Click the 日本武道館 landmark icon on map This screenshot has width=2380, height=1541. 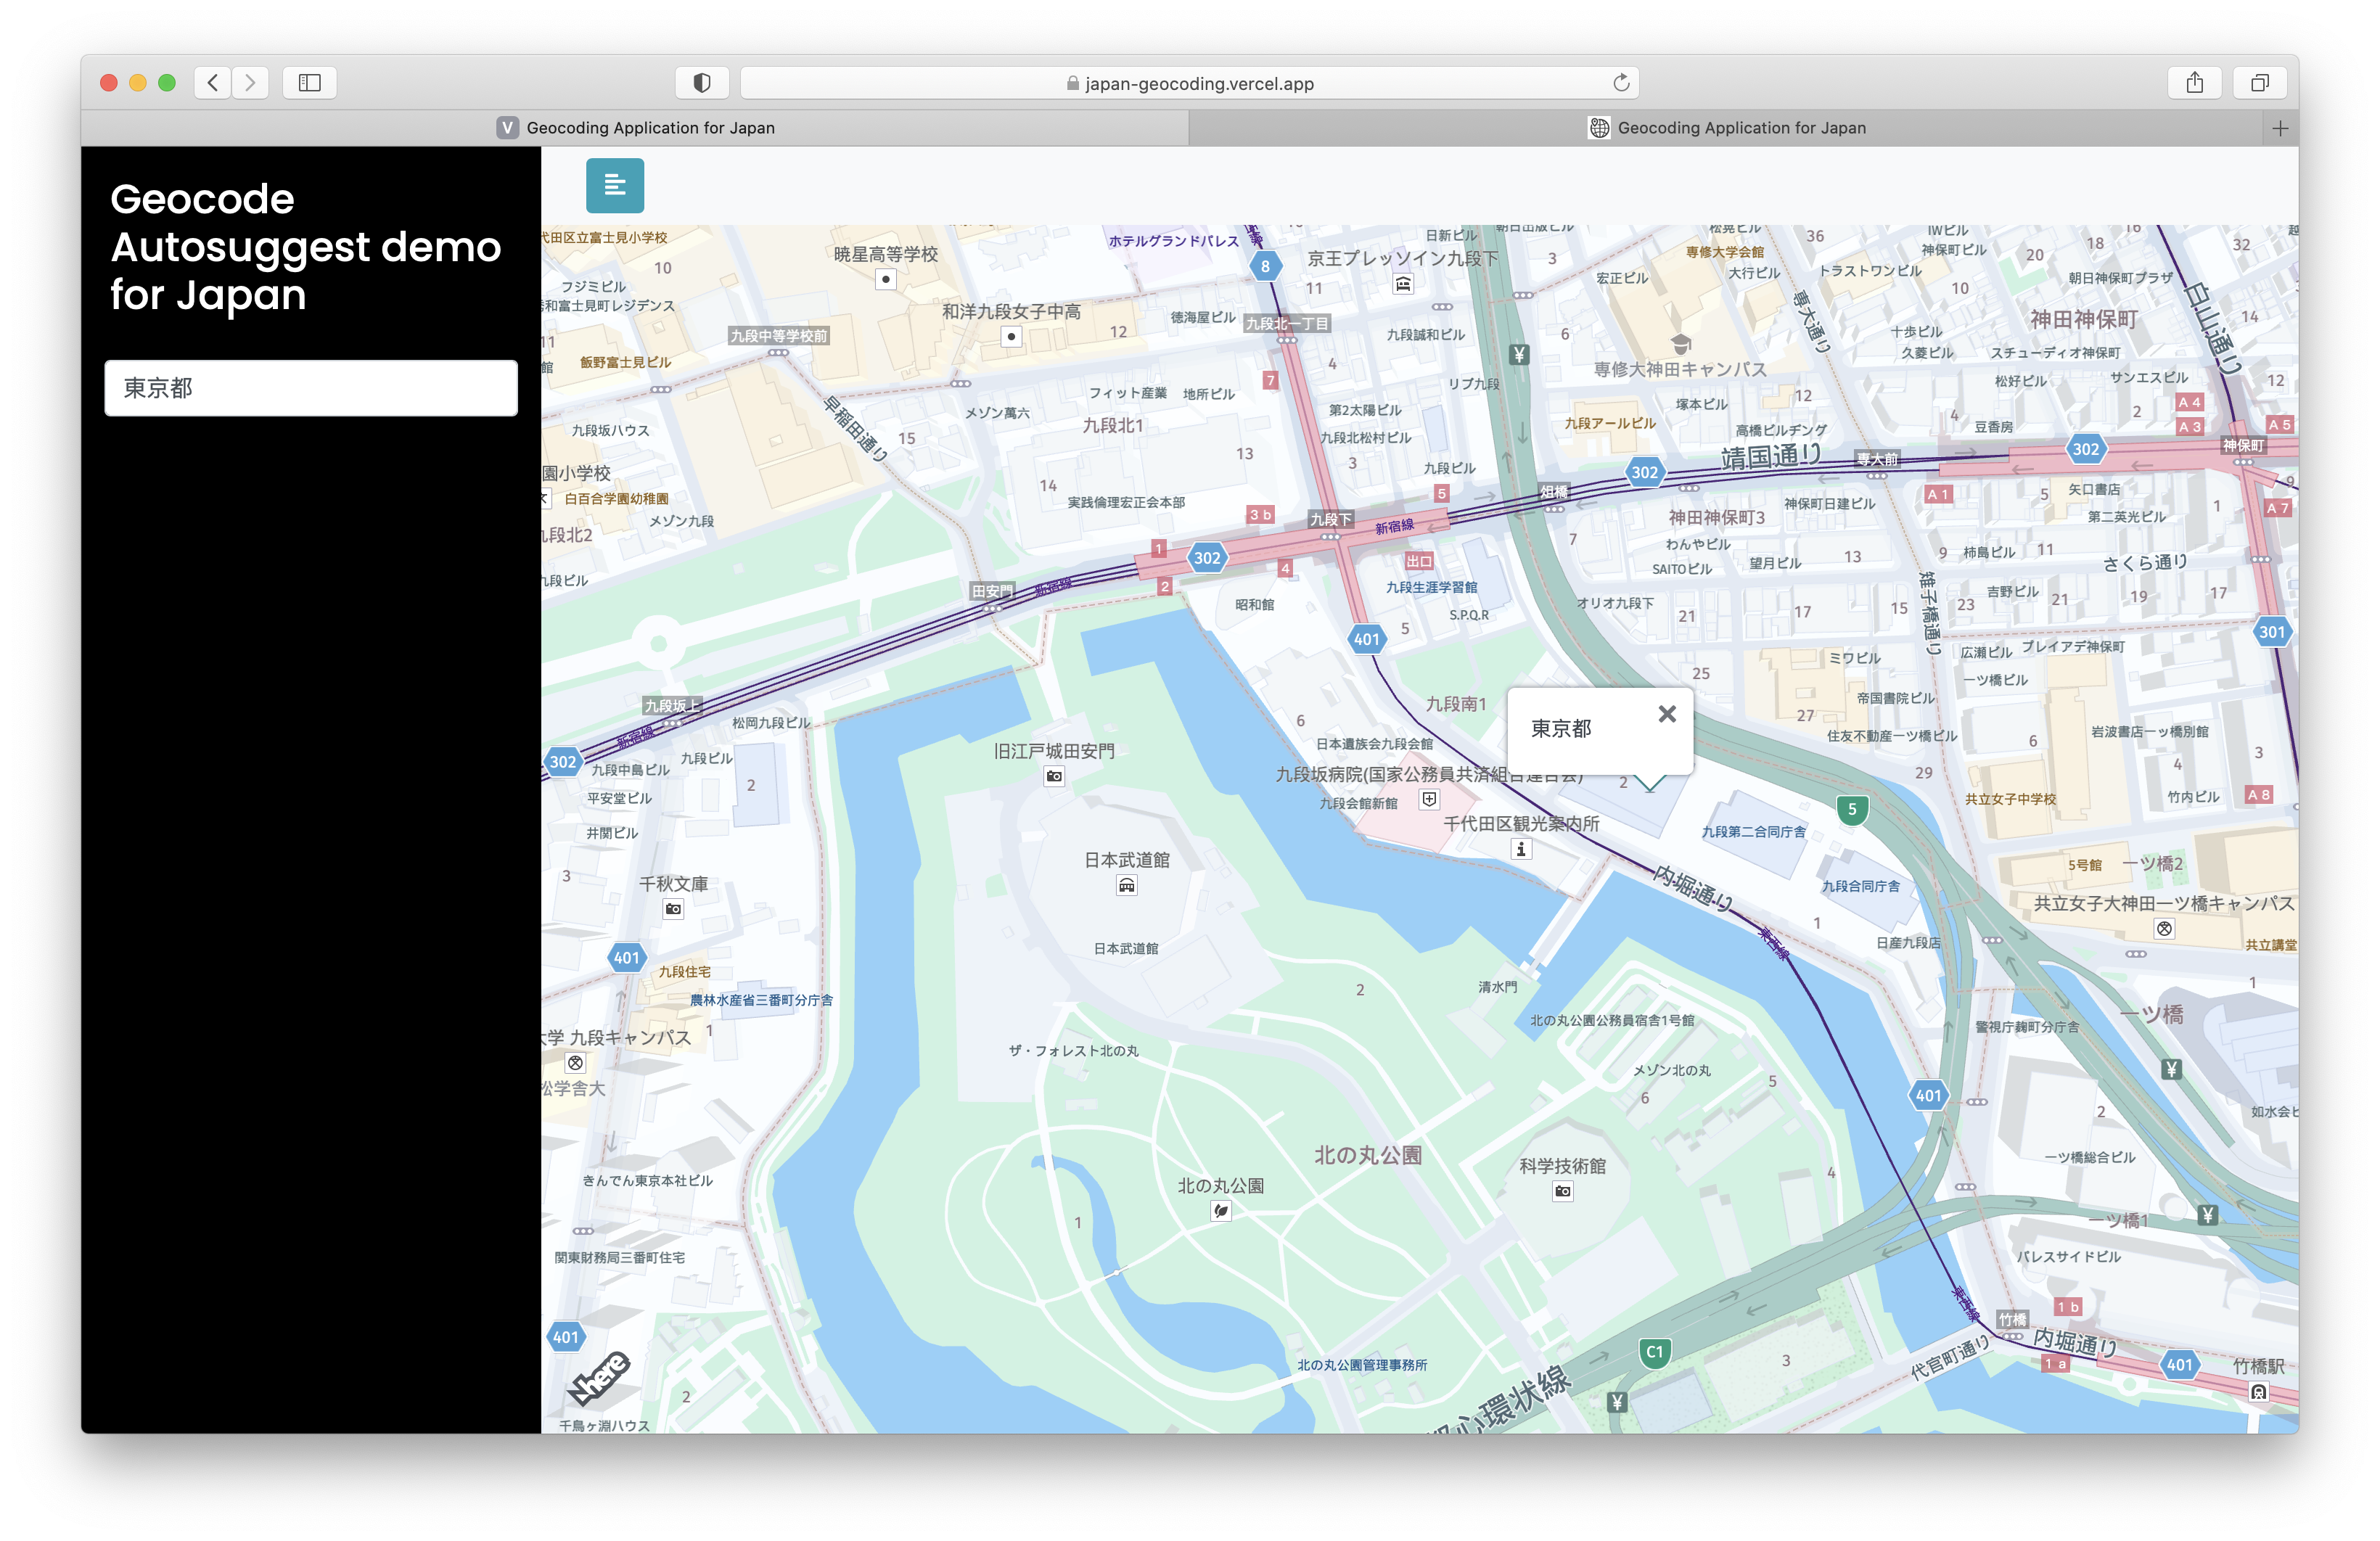[x=1126, y=885]
